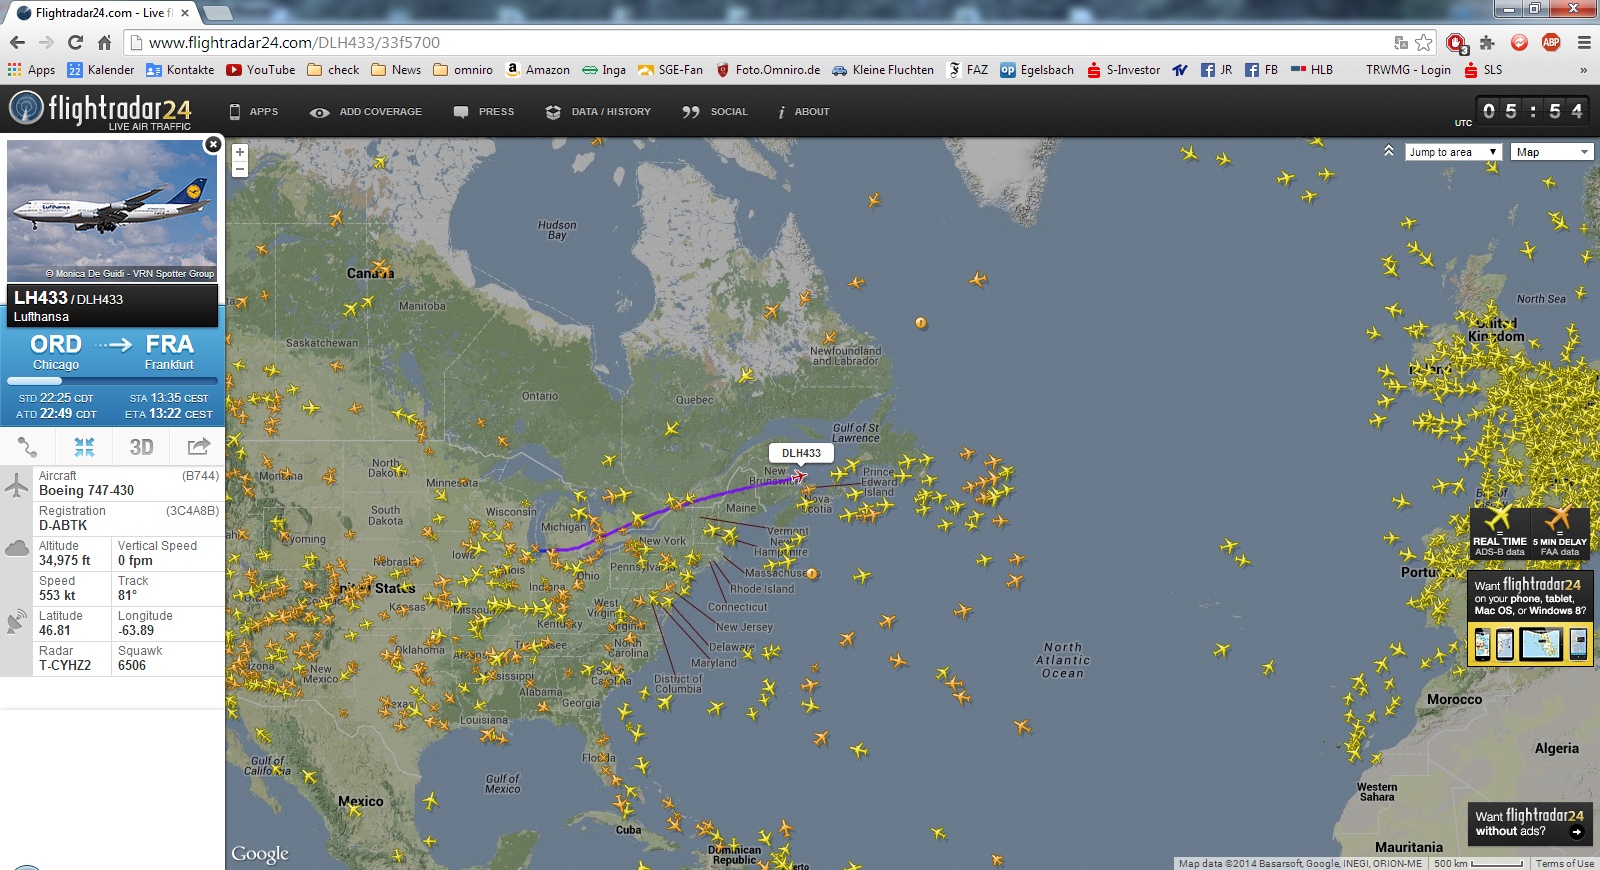Open the Jump to area dropdown
This screenshot has width=1600, height=870.
[x=1454, y=152]
